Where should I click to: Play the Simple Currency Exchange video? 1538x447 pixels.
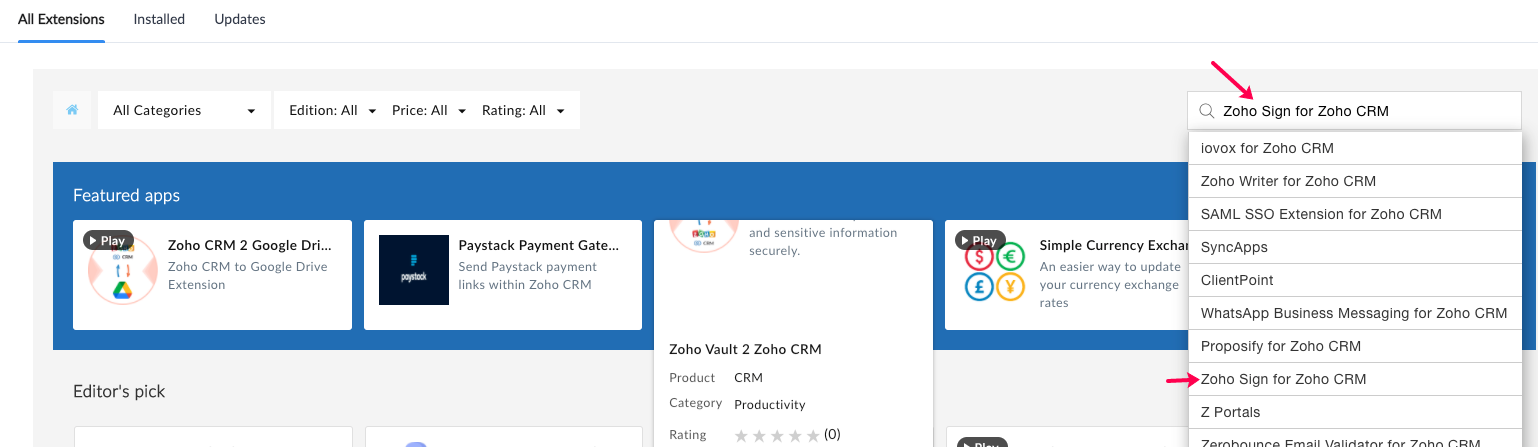pos(980,240)
